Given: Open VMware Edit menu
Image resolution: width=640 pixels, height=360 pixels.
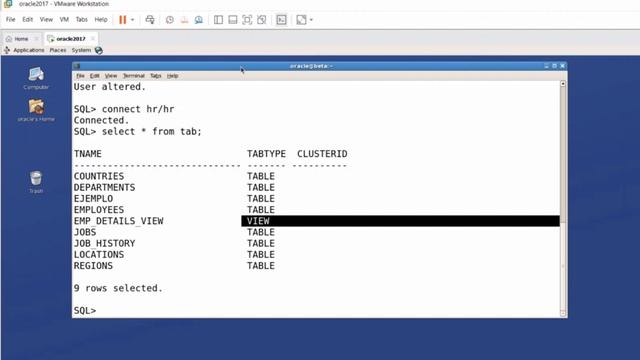Looking at the screenshot, I should (27, 20).
